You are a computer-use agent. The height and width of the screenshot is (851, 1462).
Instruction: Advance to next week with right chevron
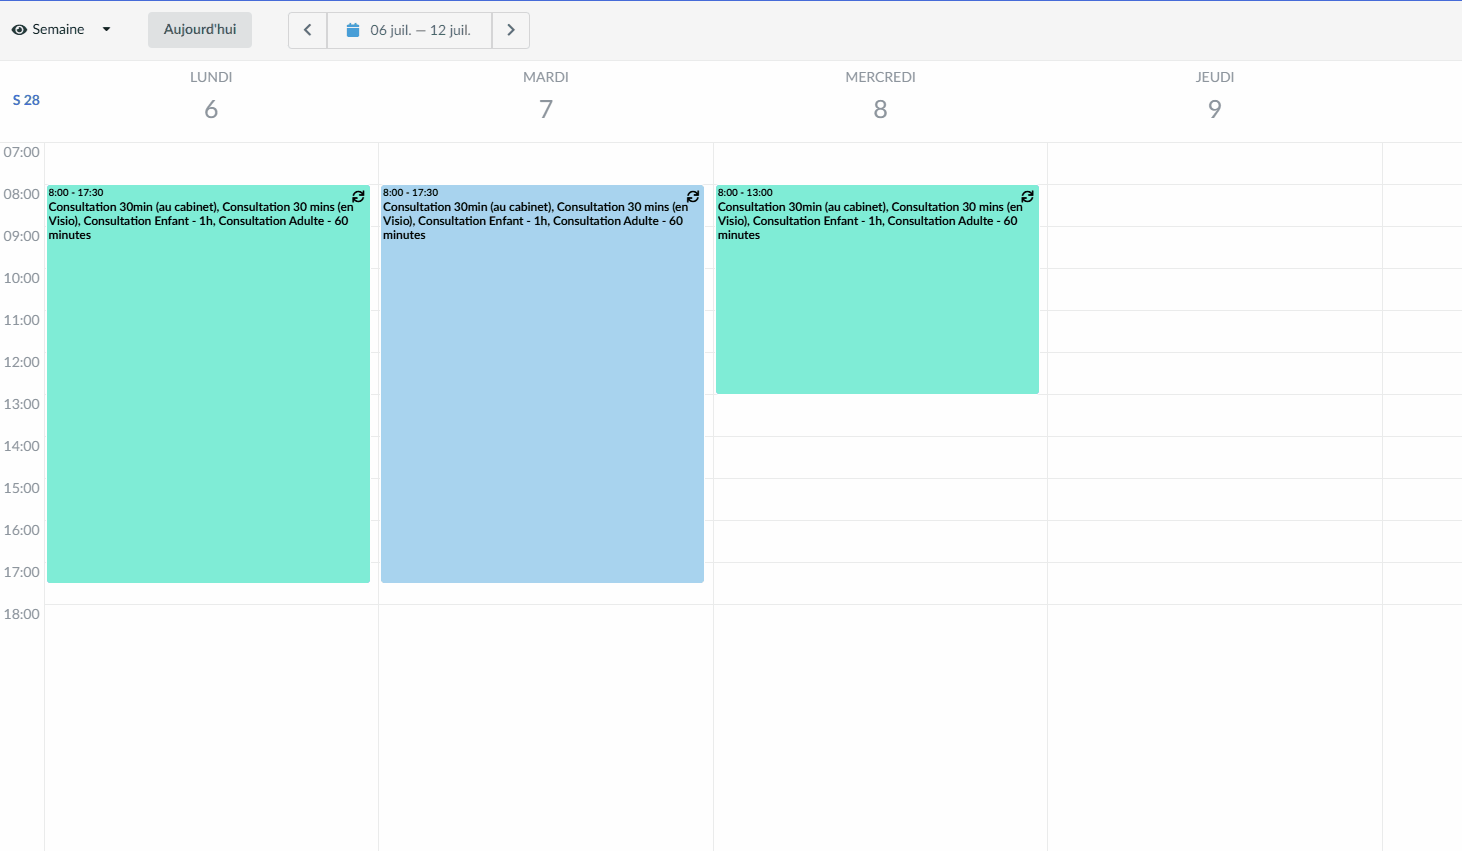[x=511, y=30]
